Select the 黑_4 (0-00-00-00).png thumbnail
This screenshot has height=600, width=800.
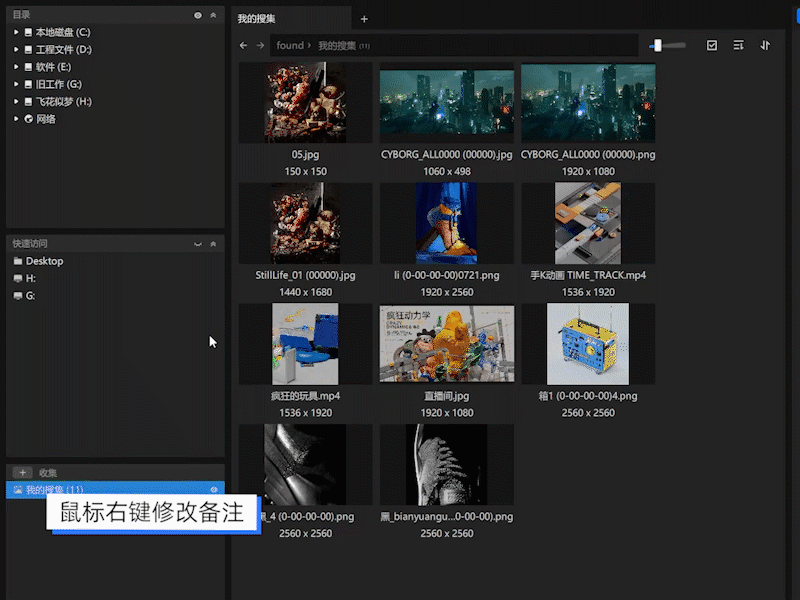(x=305, y=464)
